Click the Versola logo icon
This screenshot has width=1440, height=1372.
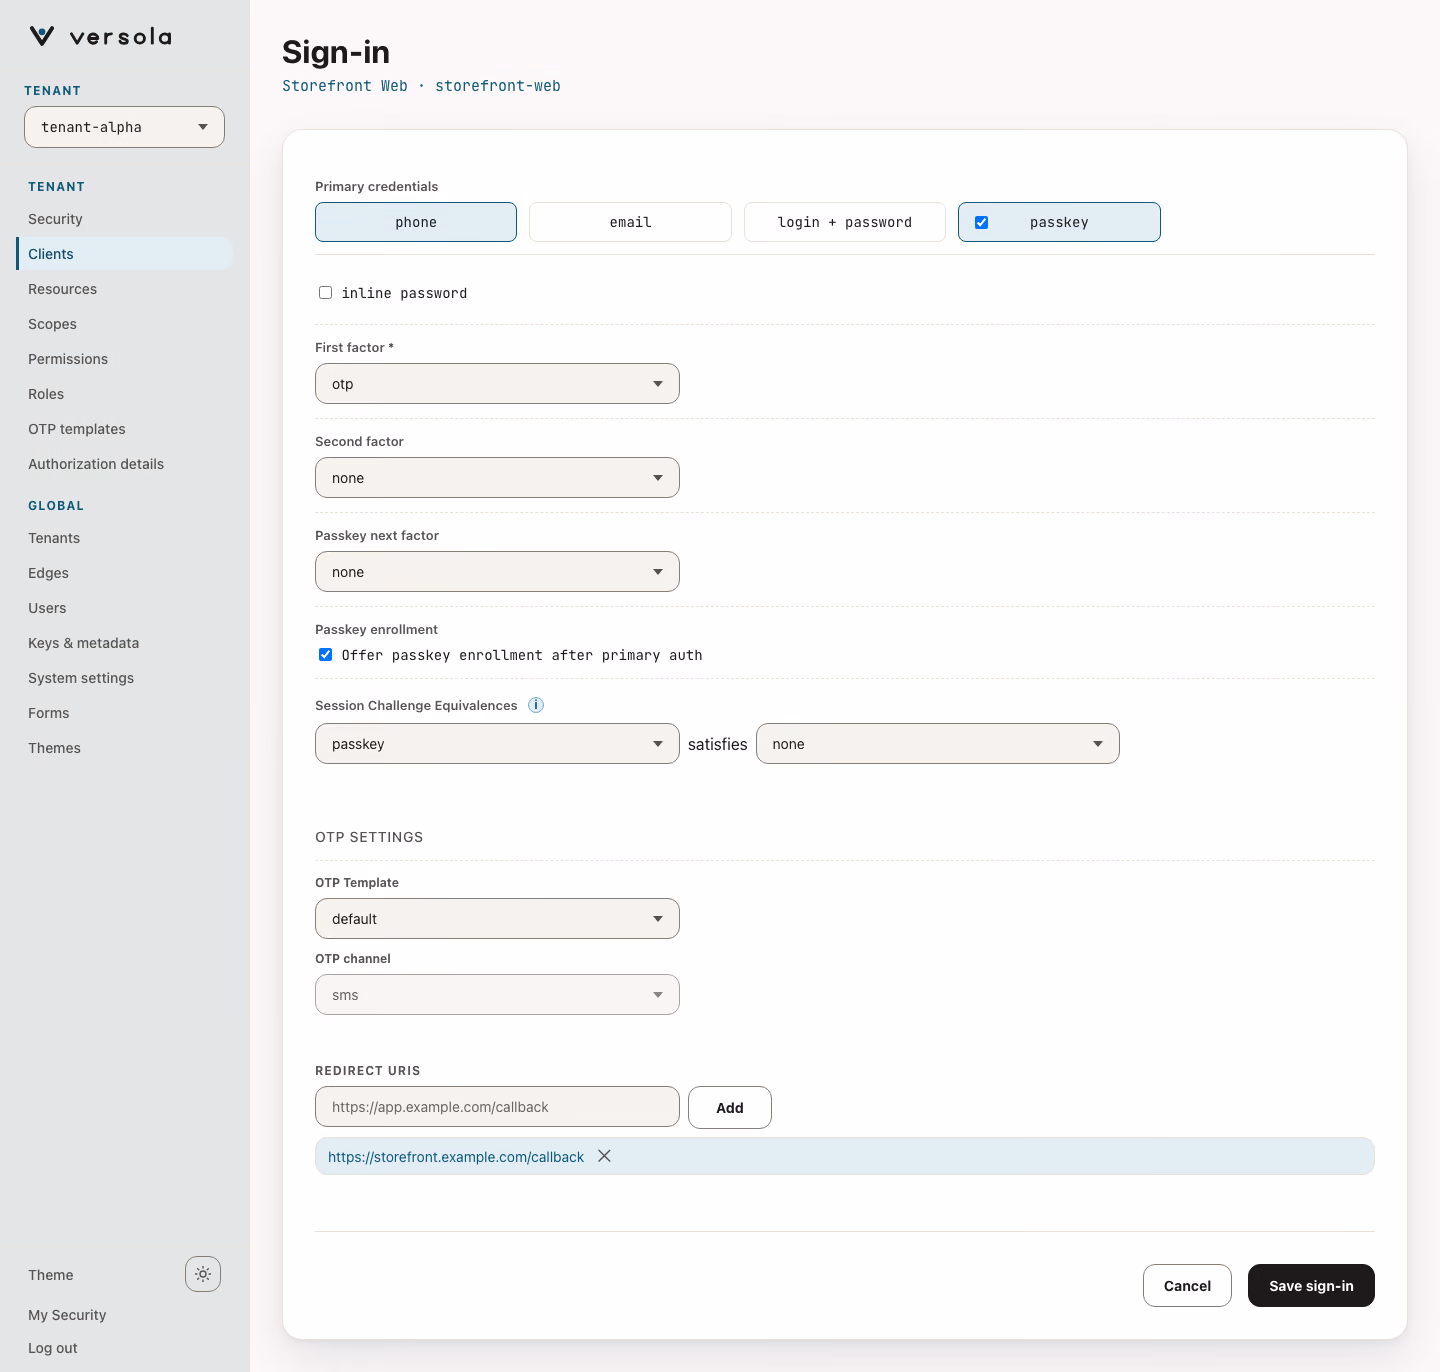[42, 37]
